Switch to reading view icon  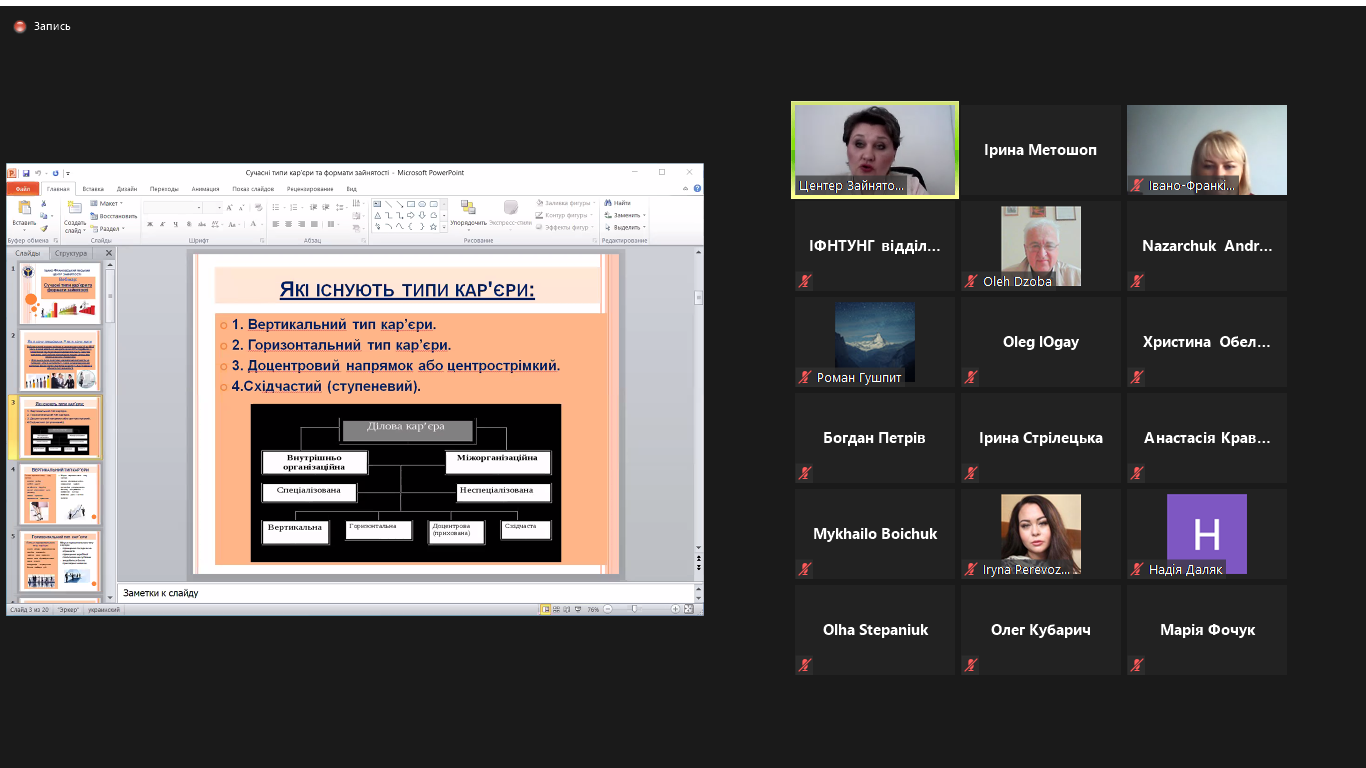(567, 609)
